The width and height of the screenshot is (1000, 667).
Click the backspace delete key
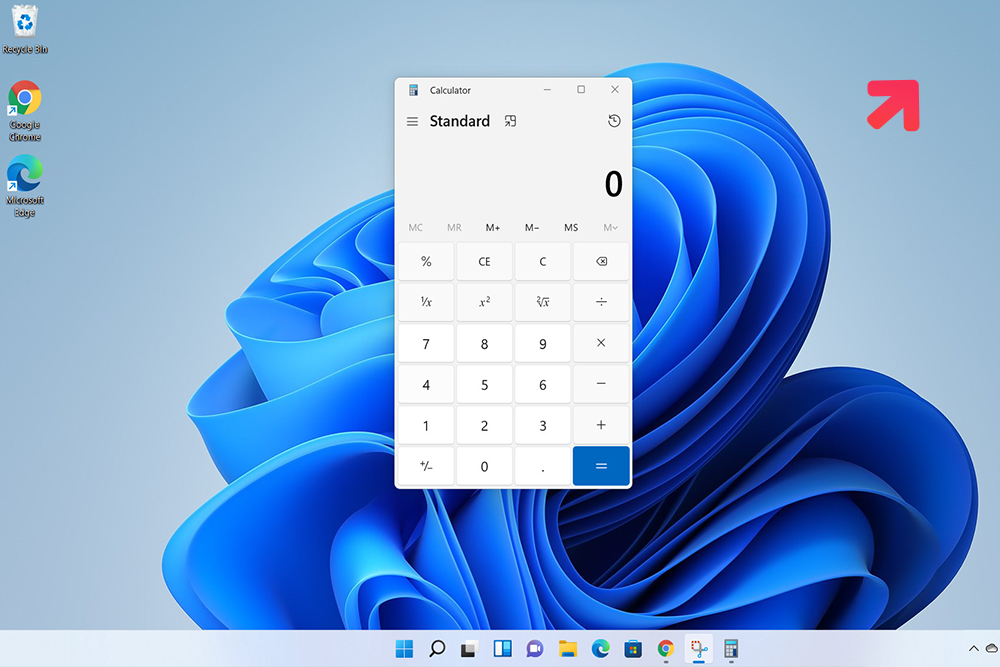click(601, 261)
